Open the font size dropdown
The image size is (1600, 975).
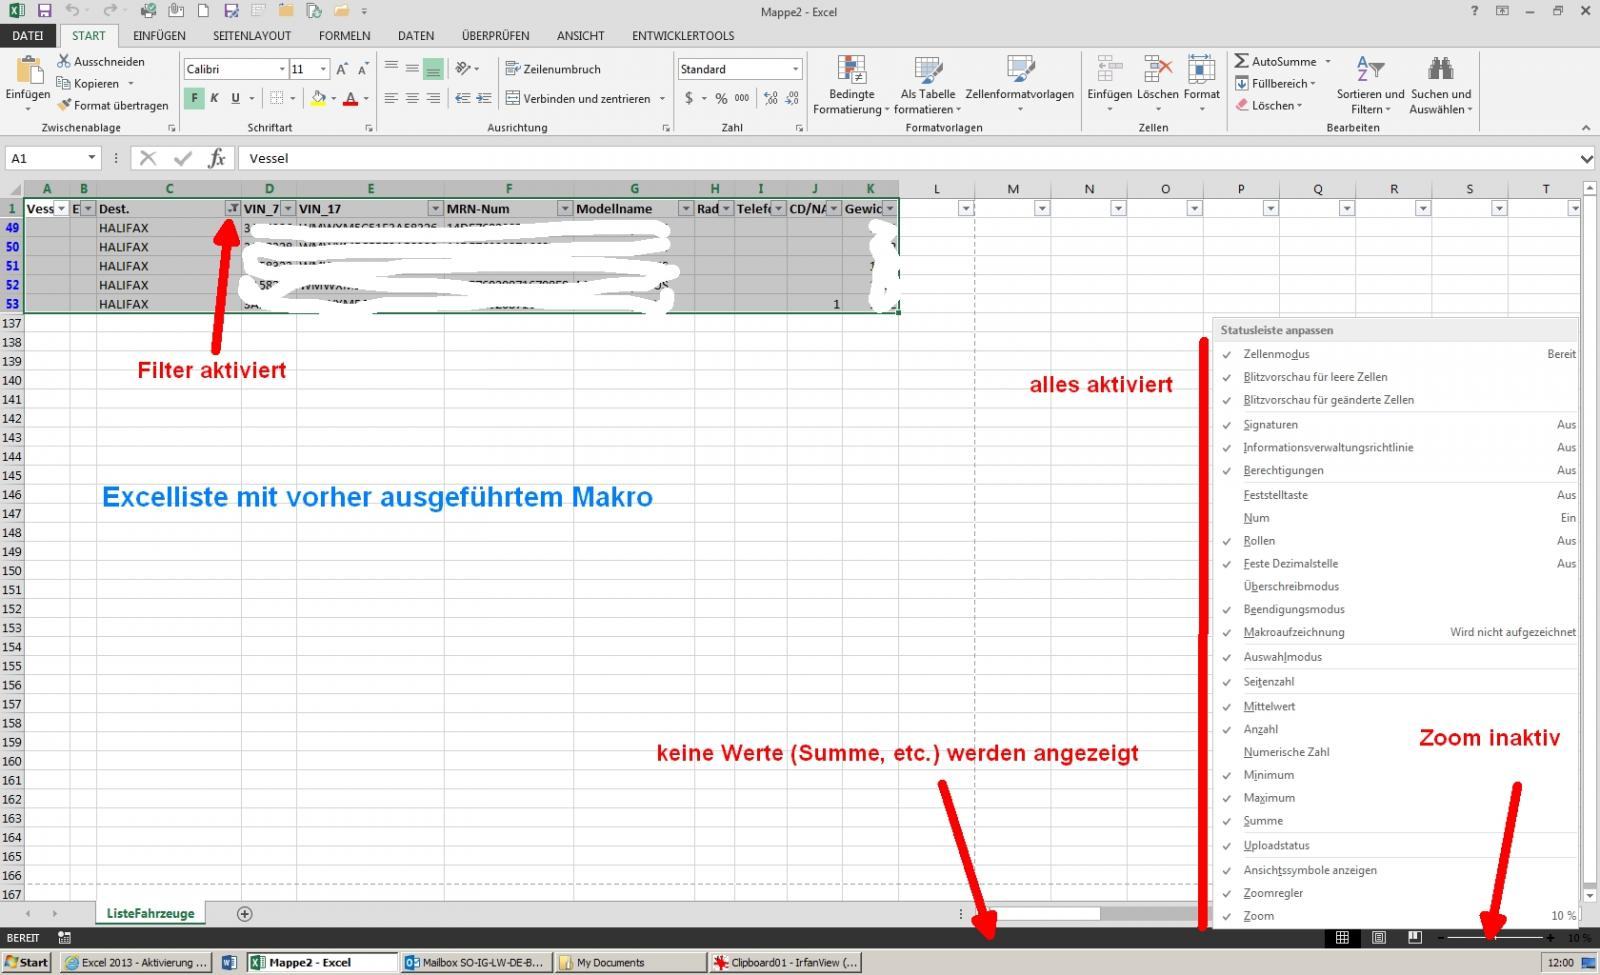coord(322,69)
